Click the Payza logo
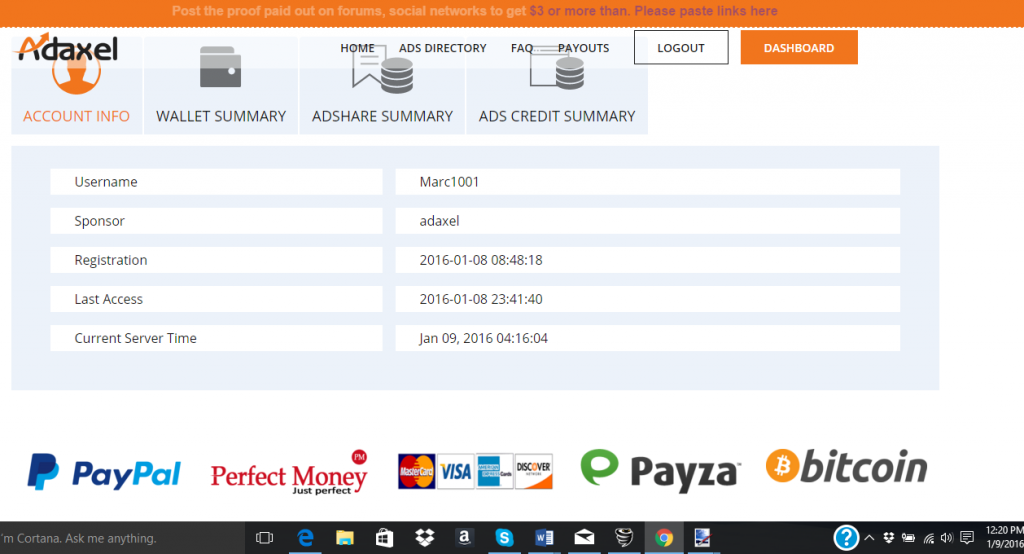The height and width of the screenshot is (554, 1024). point(660,470)
